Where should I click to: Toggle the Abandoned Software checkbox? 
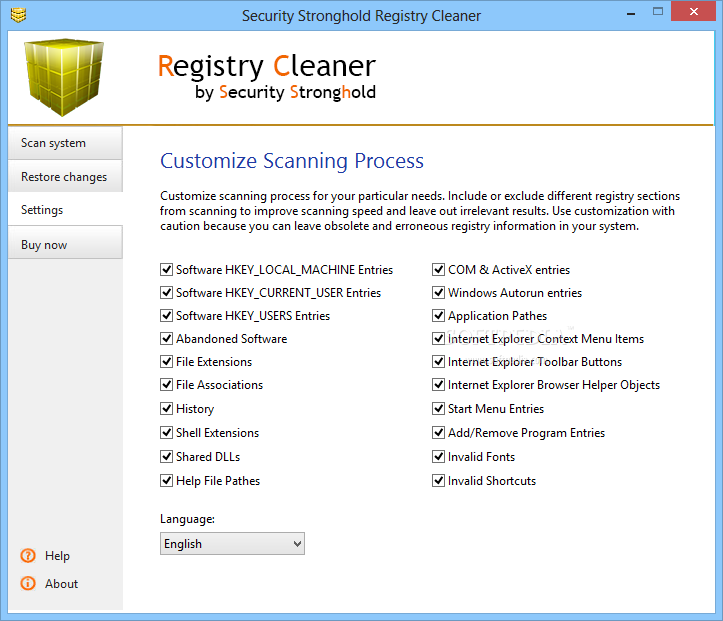pos(166,338)
